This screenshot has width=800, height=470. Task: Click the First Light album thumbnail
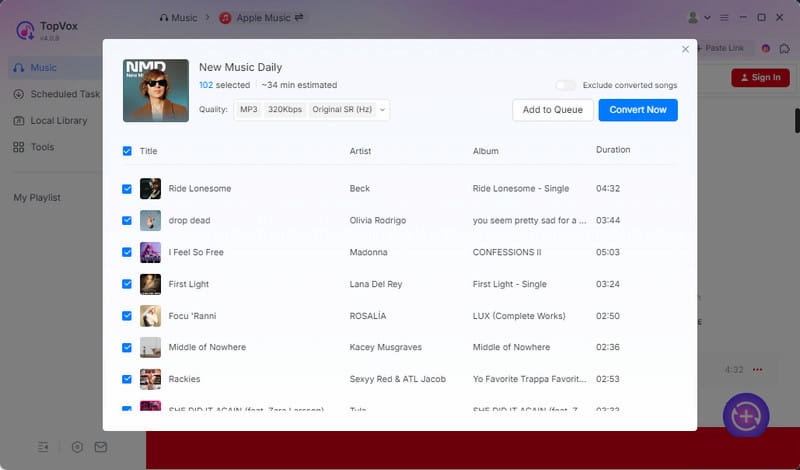point(151,284)
